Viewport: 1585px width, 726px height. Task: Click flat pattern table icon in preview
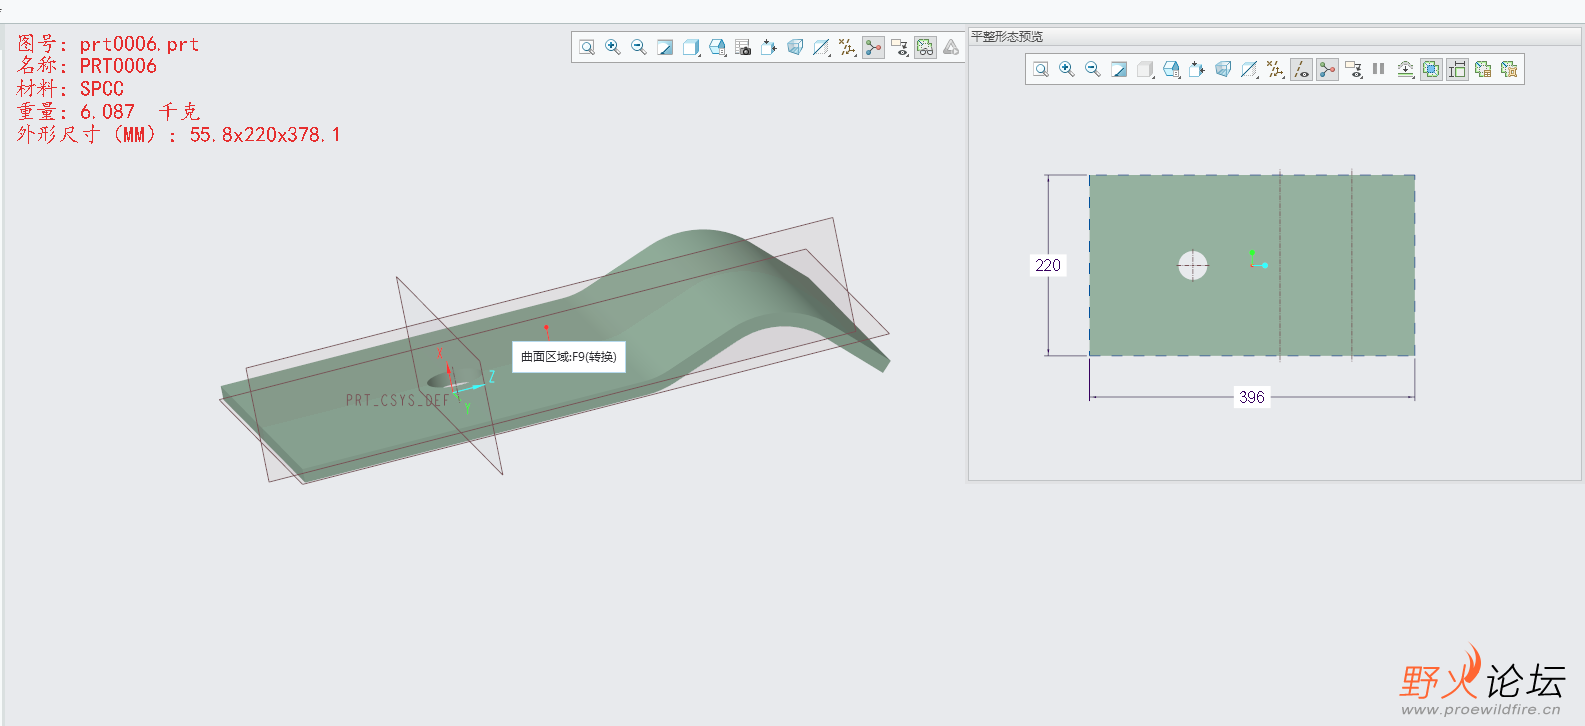(1483, 69)
